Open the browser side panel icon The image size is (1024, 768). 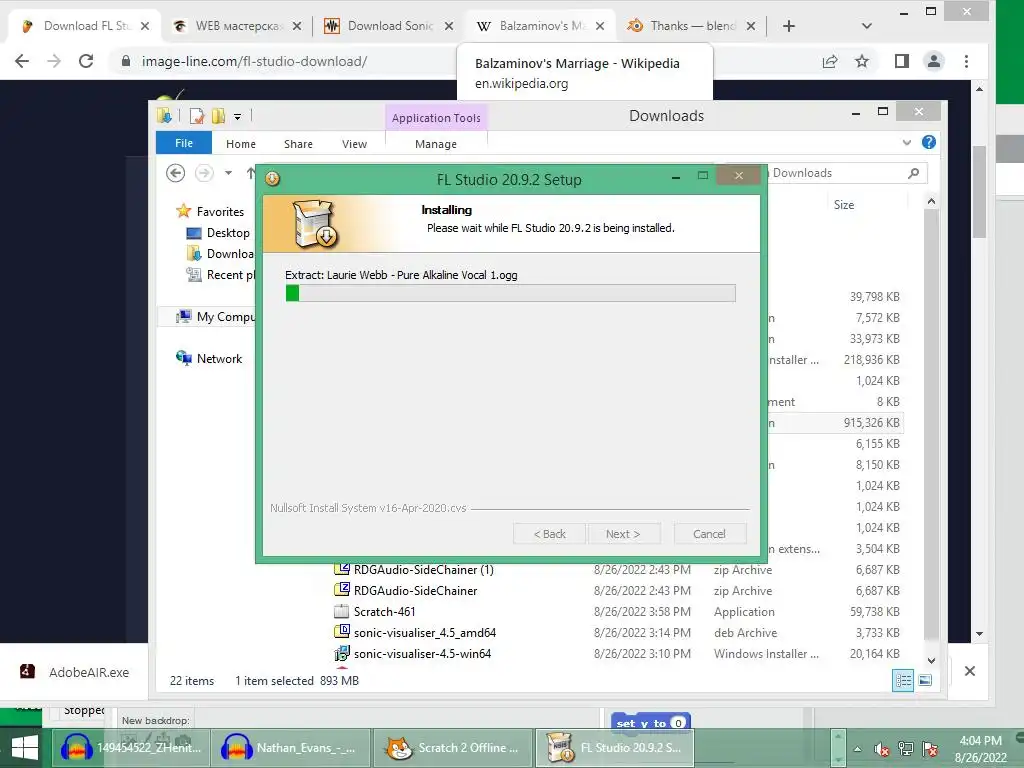902,61
